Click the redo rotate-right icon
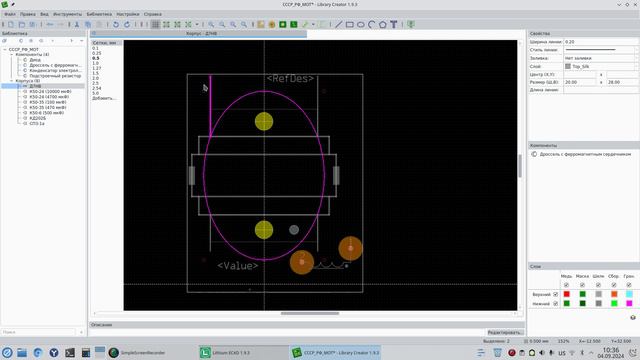This screenshot has width=640, height=360. coord(127,24)
